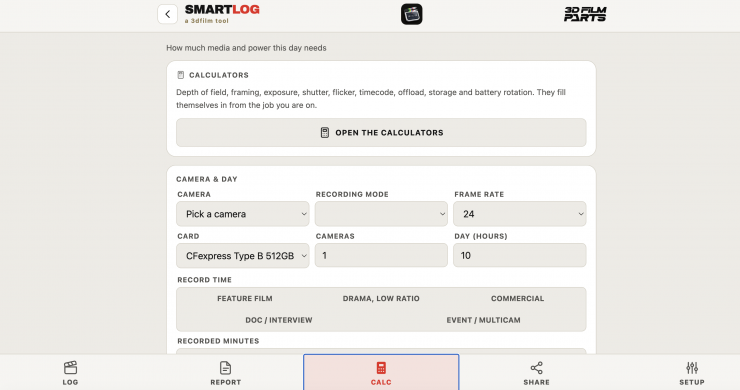
Task: Select the Event / Multicam preset
Action: coord(483,320)
